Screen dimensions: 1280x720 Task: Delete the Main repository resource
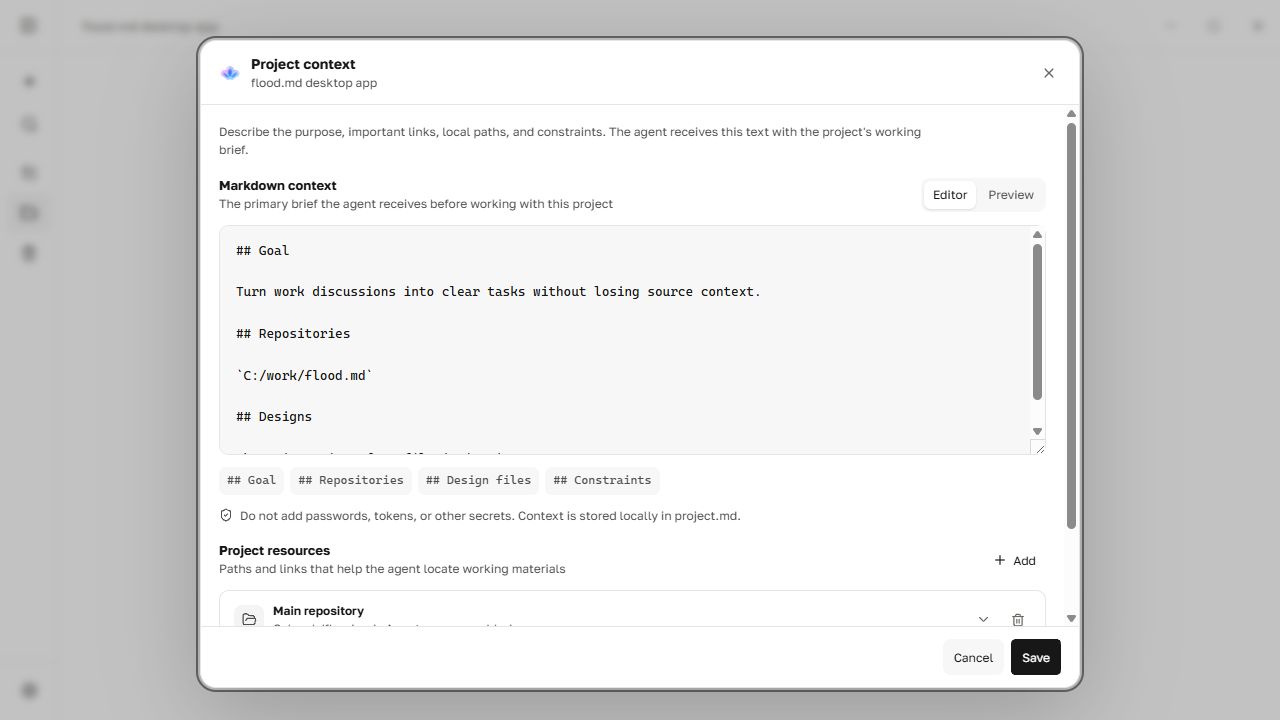(1018, 619)
